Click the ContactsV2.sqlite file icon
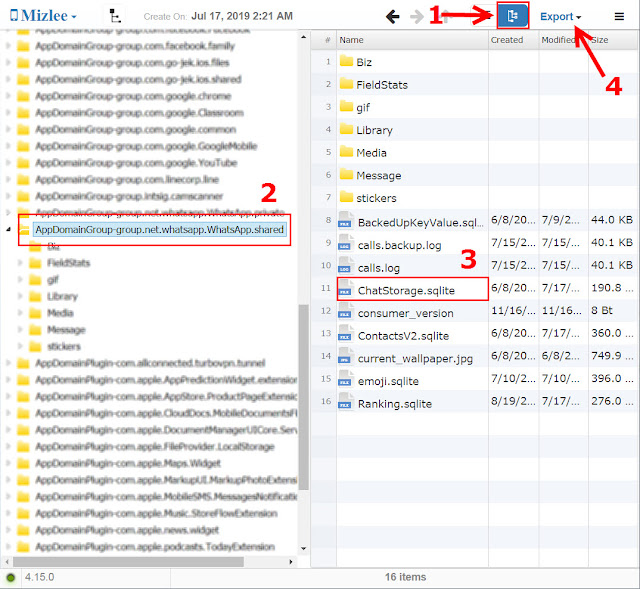The image size is (640, 589). pyautogui.click(x=345, y=334)
